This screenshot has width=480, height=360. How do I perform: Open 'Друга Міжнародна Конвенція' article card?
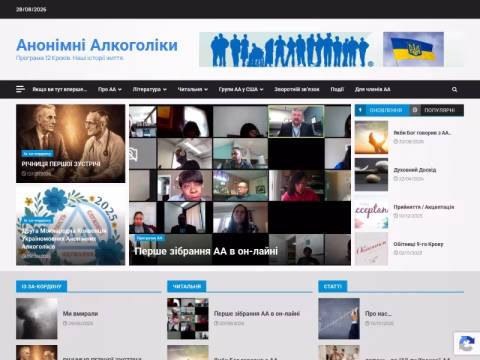point(64,239)
